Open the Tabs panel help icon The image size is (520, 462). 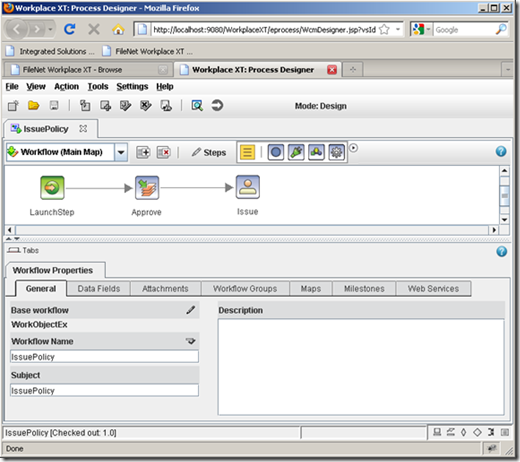coord(501,251)
